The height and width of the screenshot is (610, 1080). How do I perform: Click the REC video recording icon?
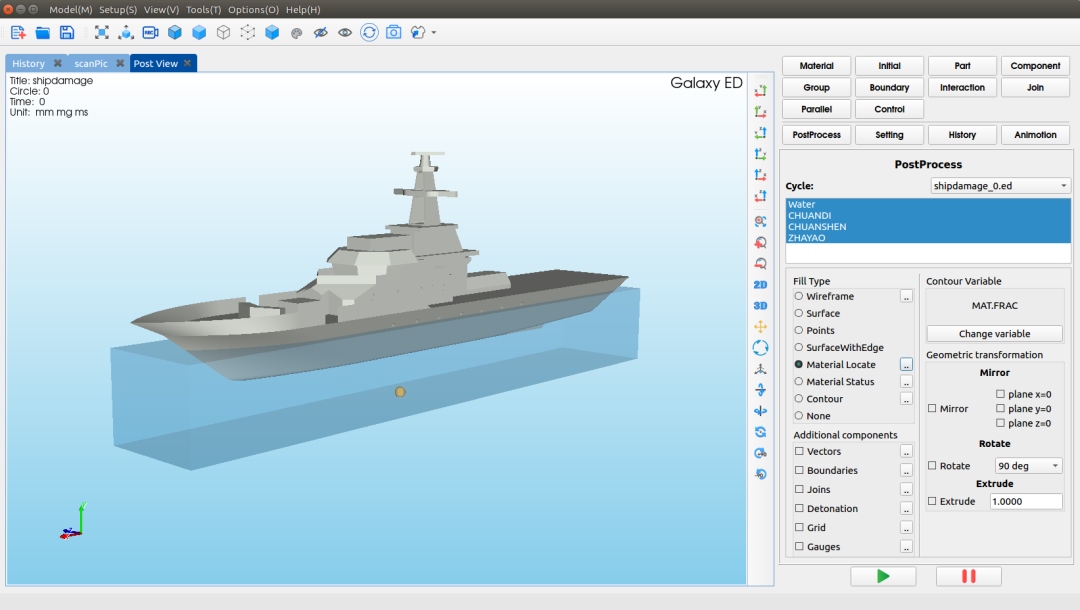coord(150,32)
